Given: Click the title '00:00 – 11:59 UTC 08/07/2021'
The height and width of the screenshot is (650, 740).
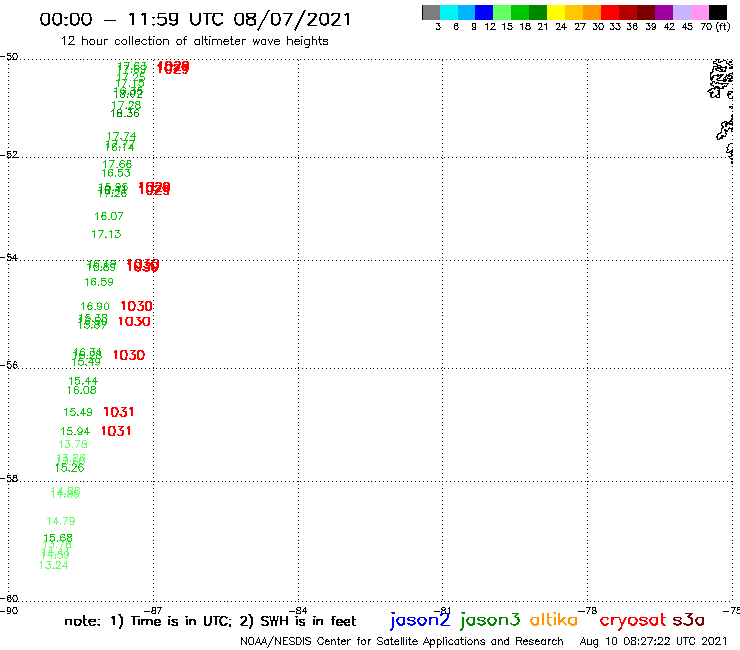Looking at the screenshot, I should pyautogui.click(x=195, y=20).
